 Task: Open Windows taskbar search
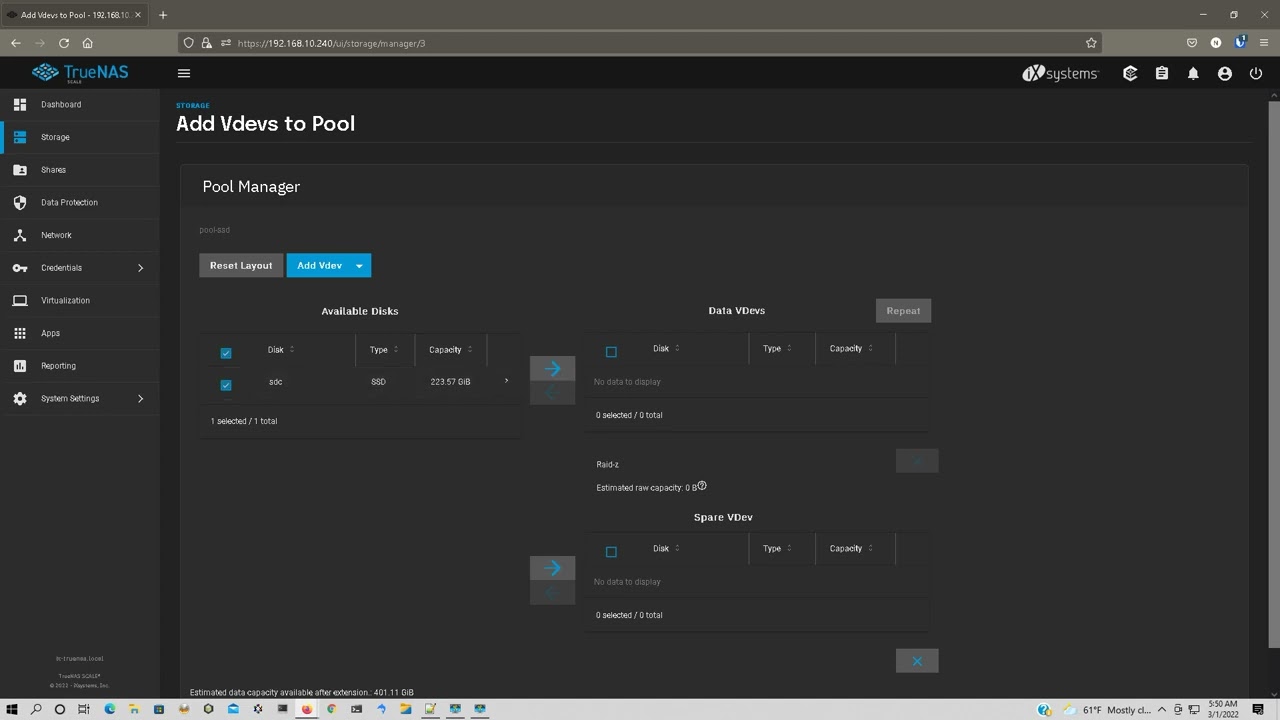coord(36,709)
